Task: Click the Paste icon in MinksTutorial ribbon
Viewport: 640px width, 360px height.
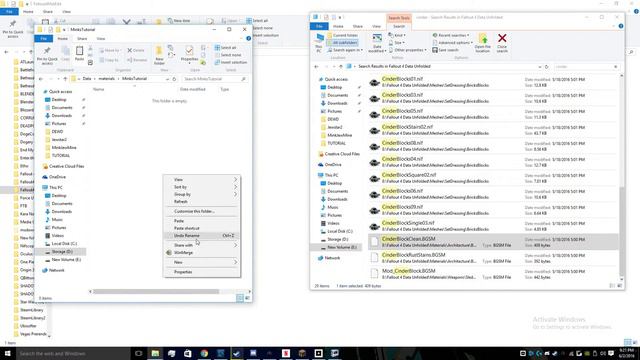Action: (79, 53)
